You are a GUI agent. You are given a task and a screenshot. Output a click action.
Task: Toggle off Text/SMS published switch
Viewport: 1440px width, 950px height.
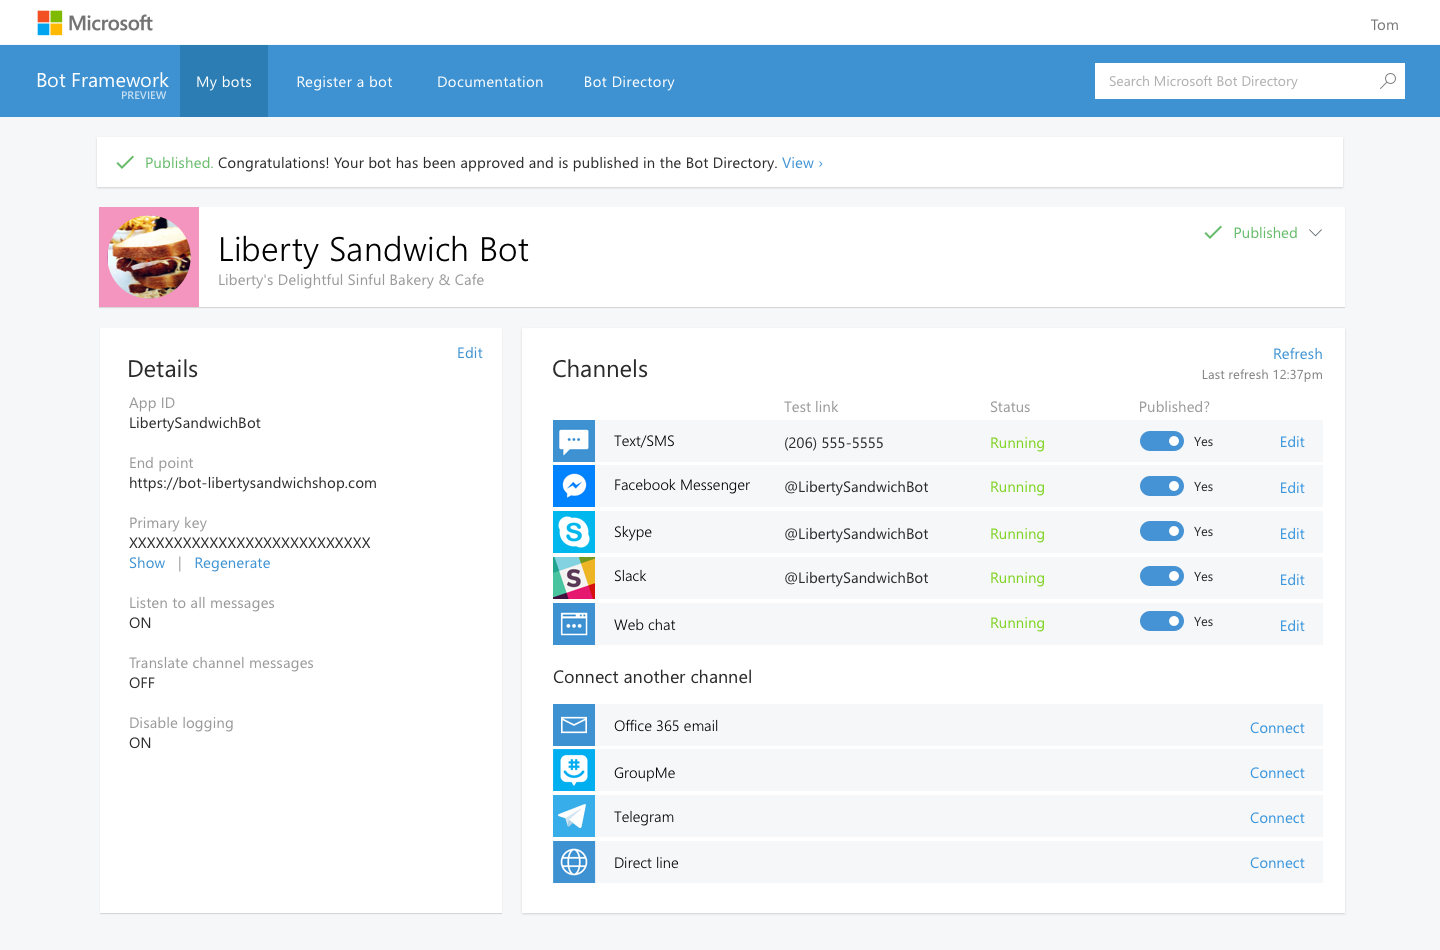(x=1162, y=441)
